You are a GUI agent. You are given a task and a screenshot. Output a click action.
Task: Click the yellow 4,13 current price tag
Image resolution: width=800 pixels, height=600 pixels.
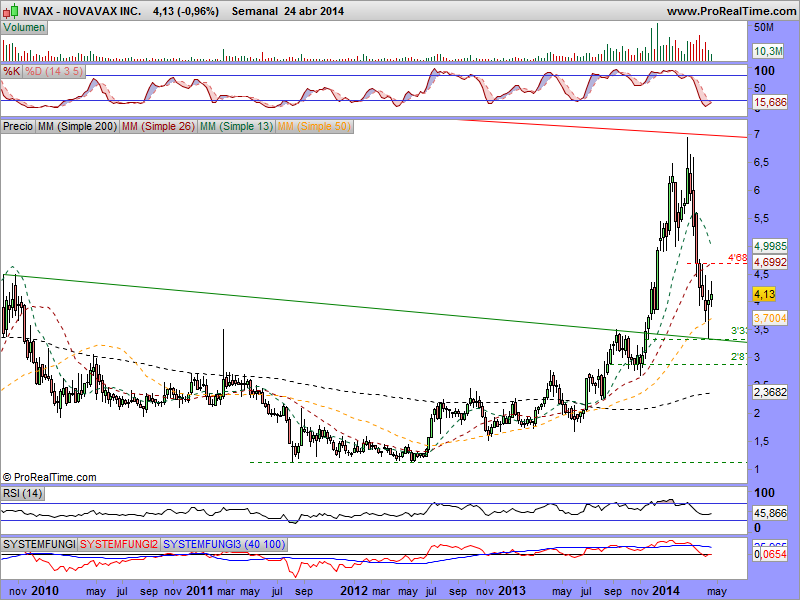[764, 294]
